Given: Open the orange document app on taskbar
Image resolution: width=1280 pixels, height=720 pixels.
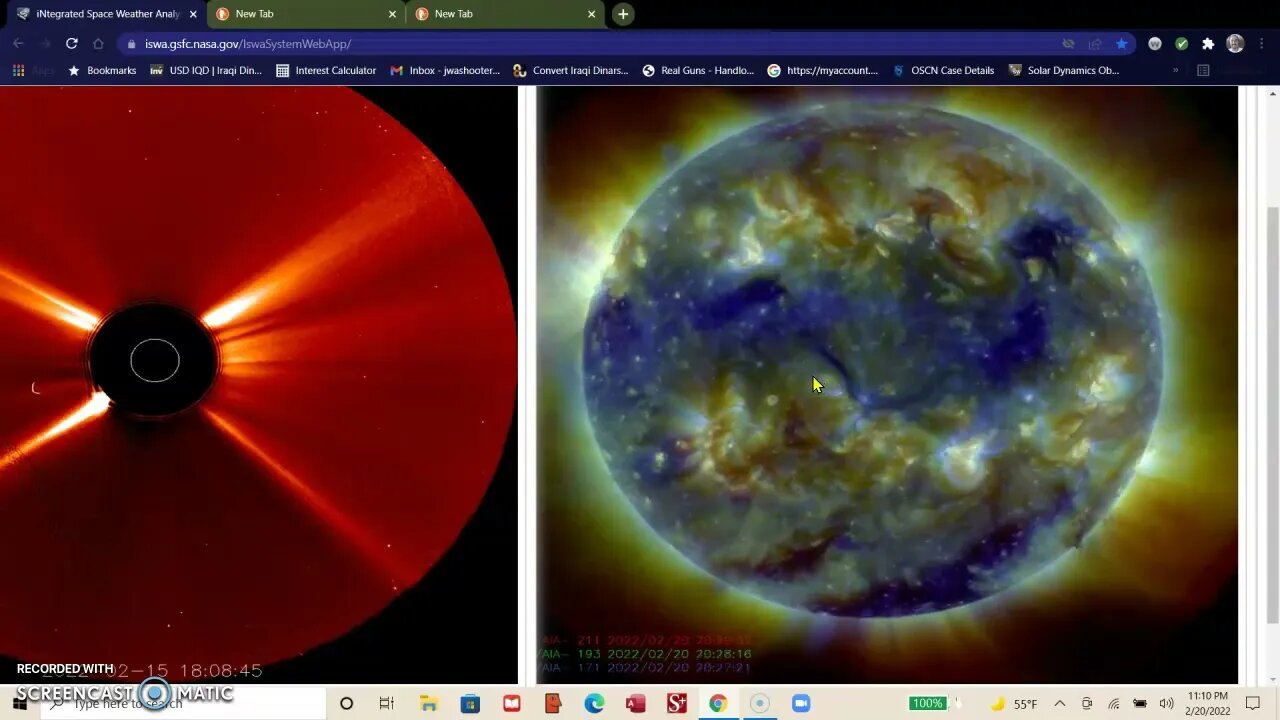Looking at the screenshot, I should (x=553, y=703).
